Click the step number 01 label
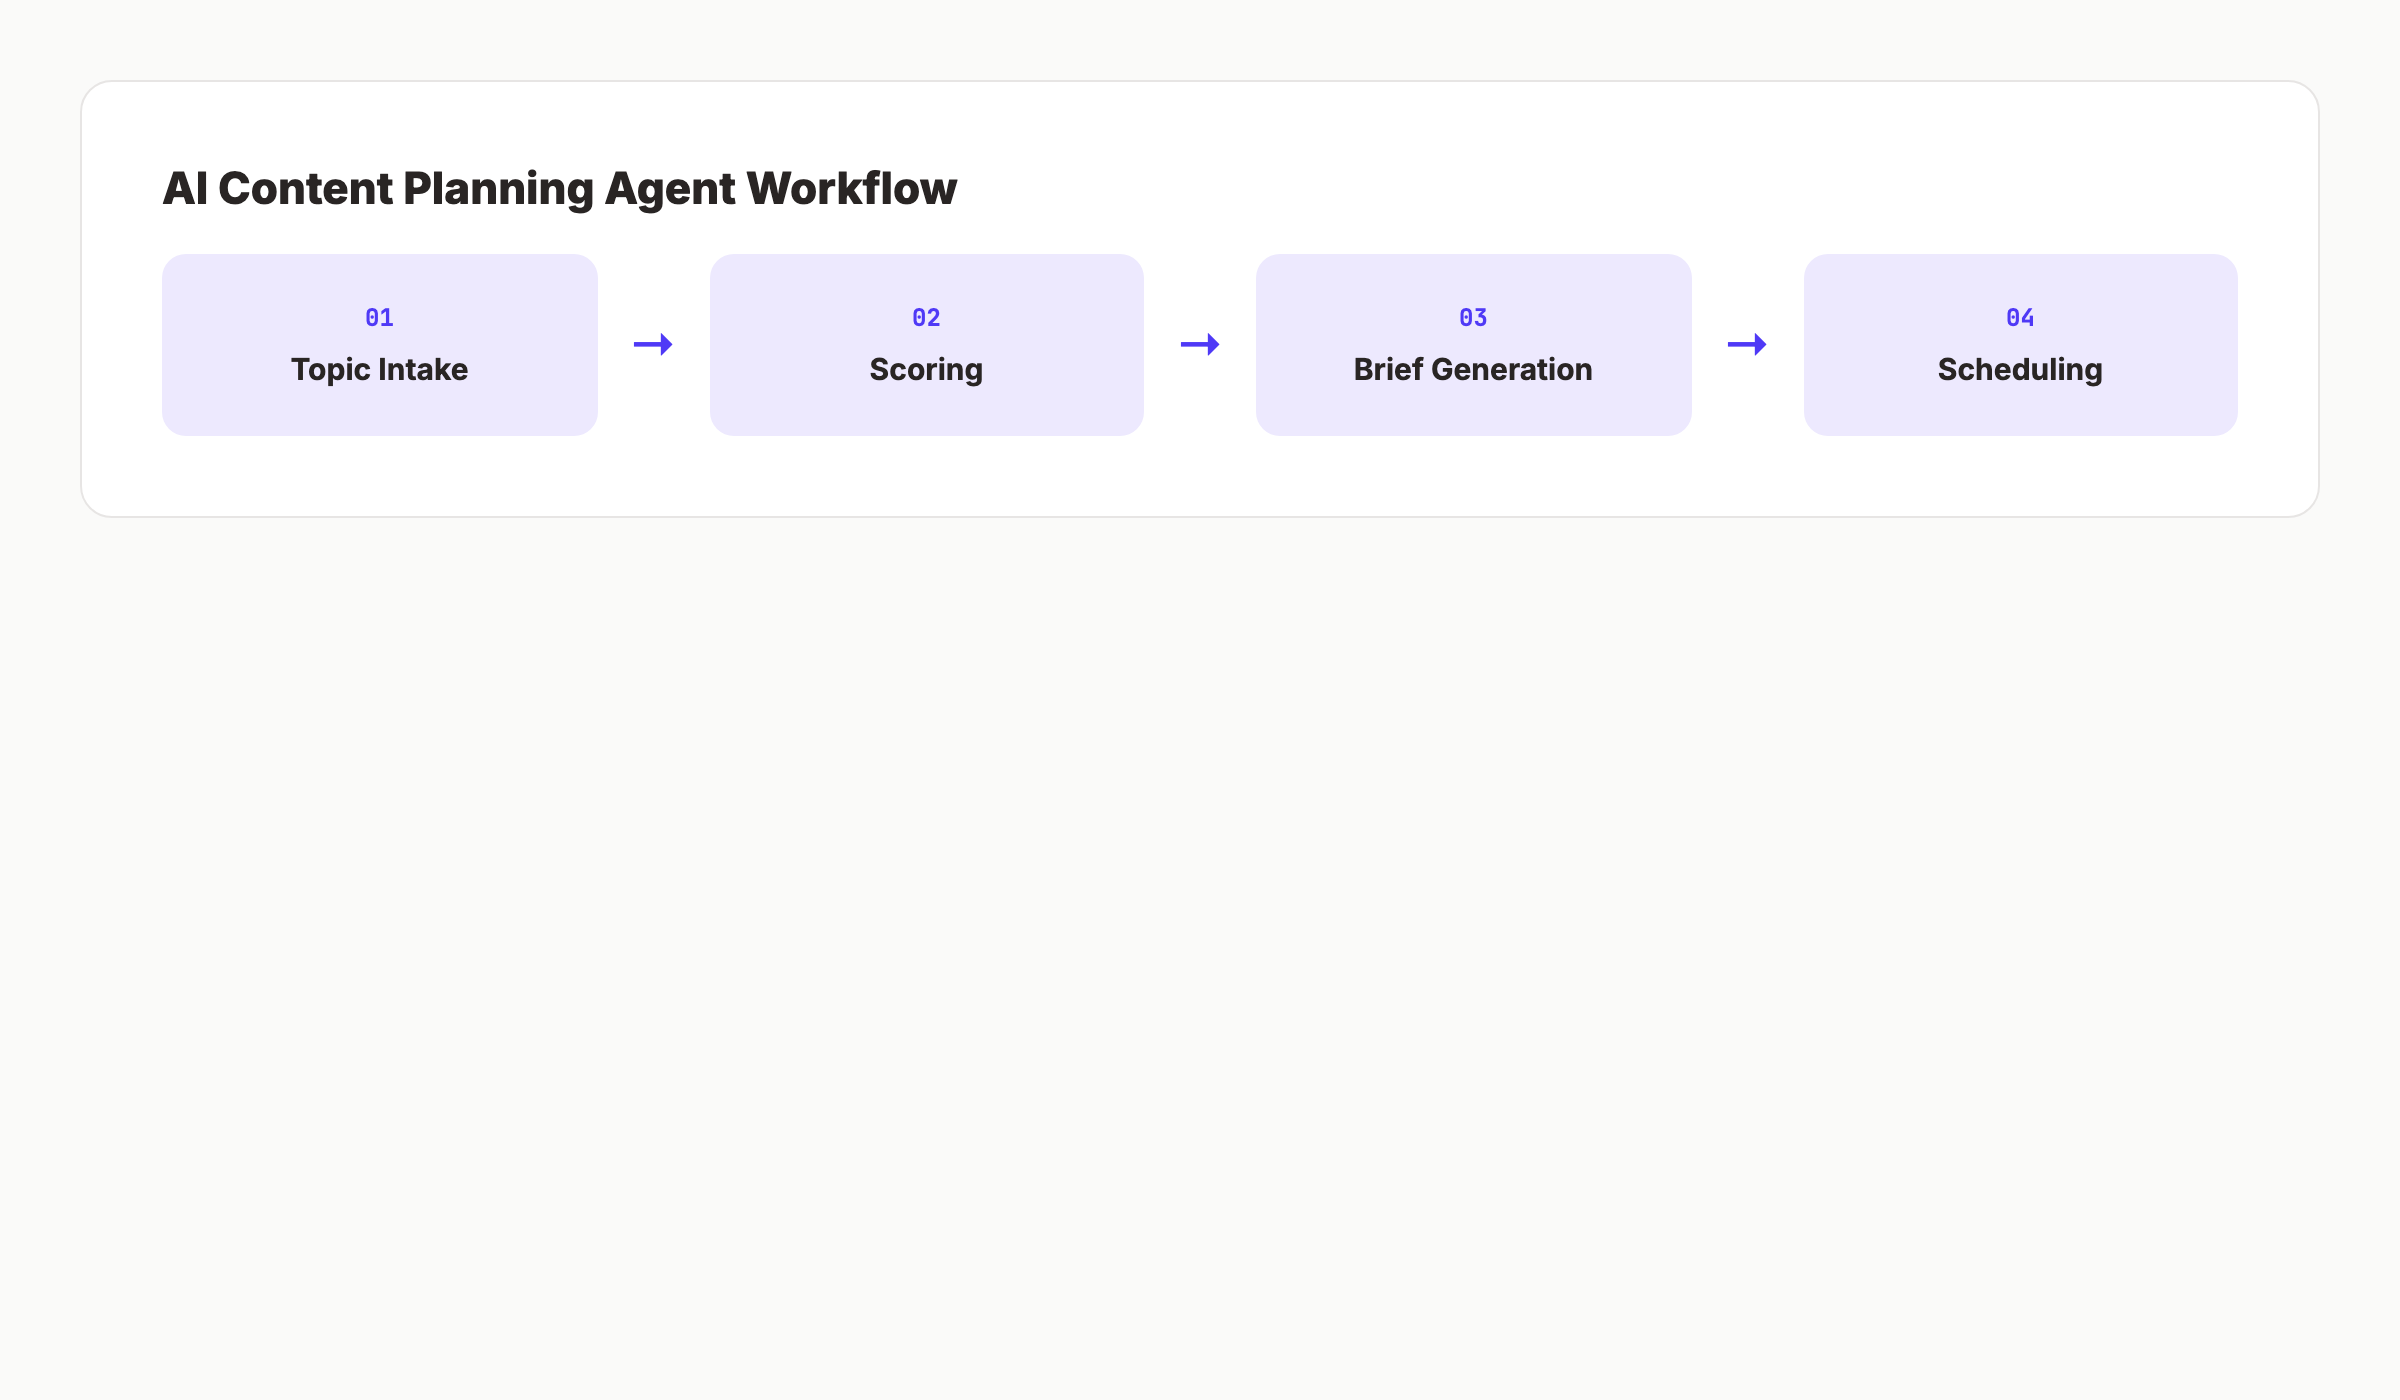Viewport: 2400px width, 1400px height. [x=380, y=318]
